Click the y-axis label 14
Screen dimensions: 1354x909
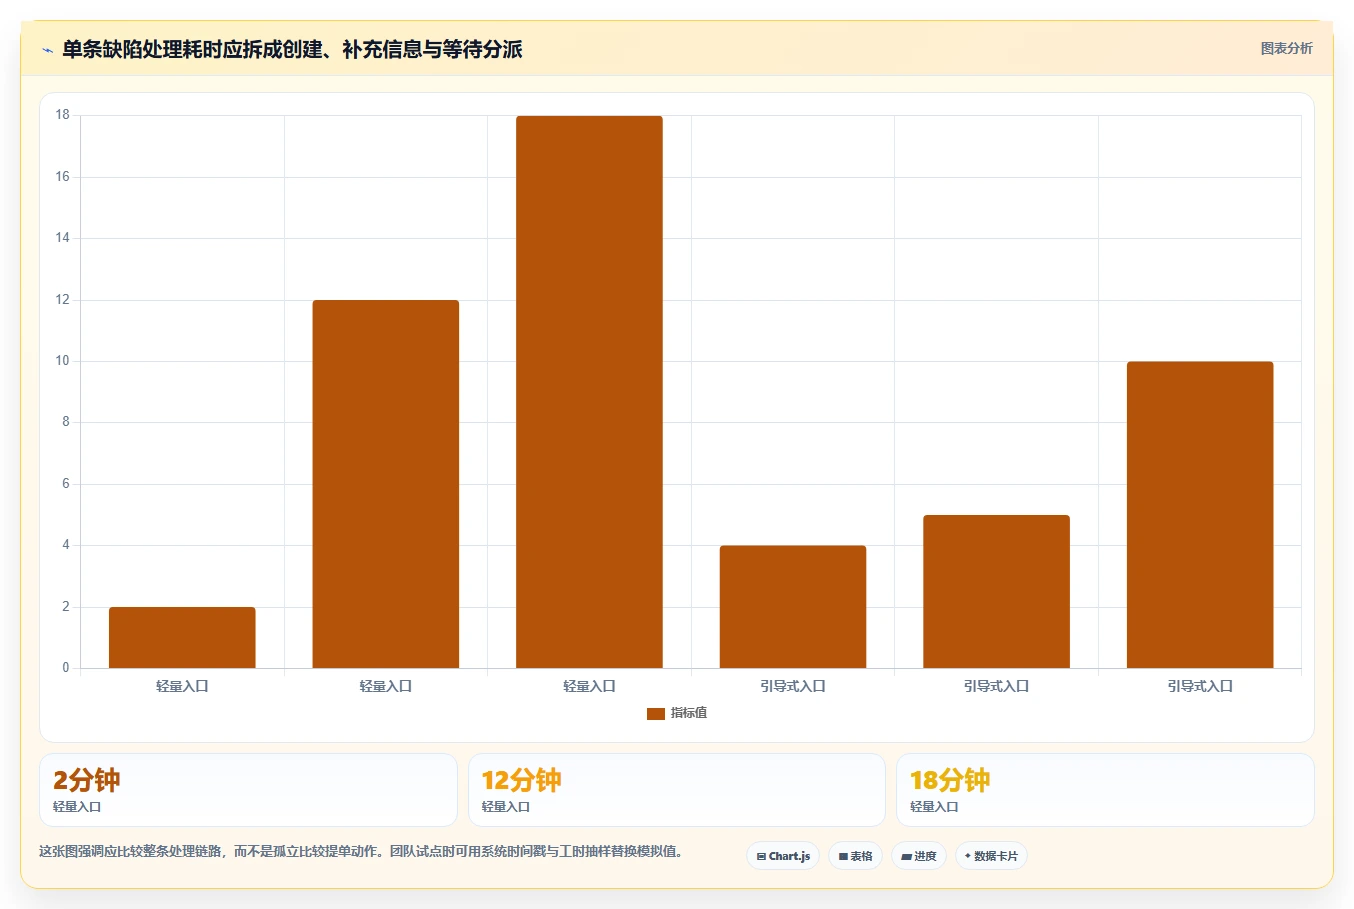[x=63, y=238]
